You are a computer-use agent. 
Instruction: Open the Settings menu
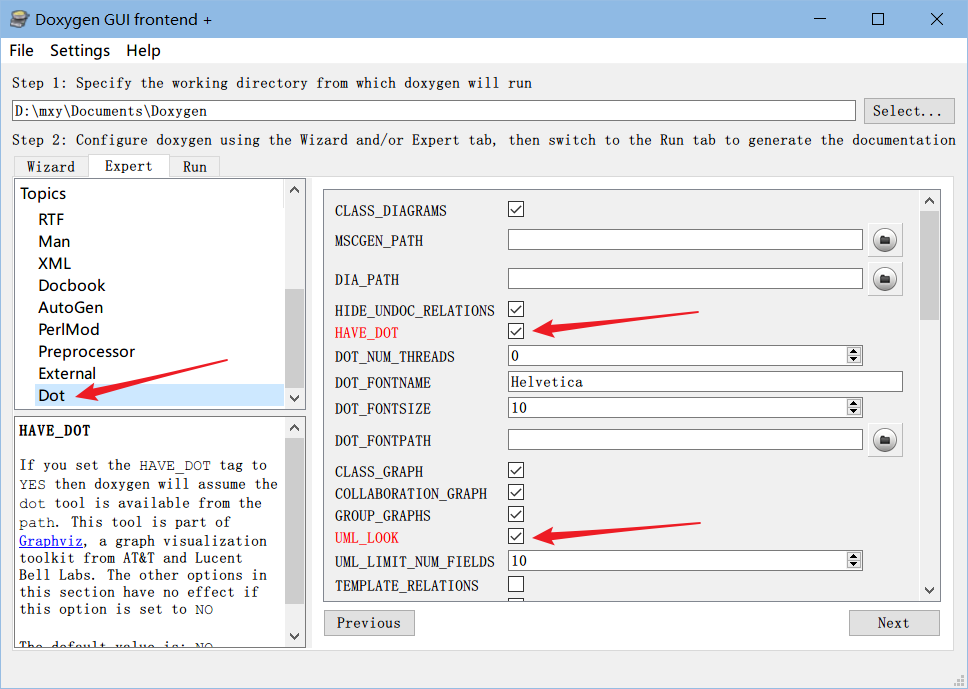coord(80,51)
